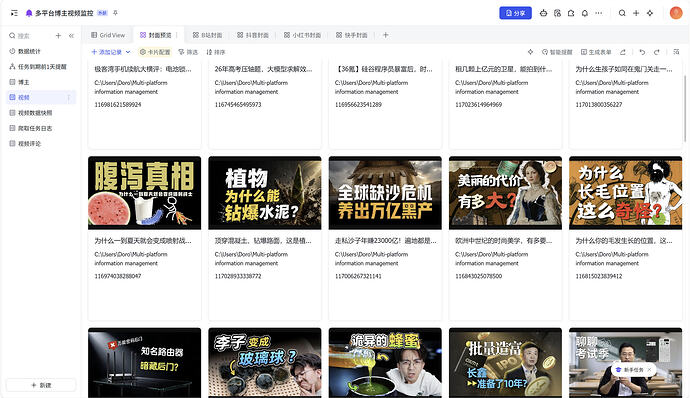Open the permissions icon next to robot icon
This screenshot has width=690, height=398.
(x=557, y=13)
